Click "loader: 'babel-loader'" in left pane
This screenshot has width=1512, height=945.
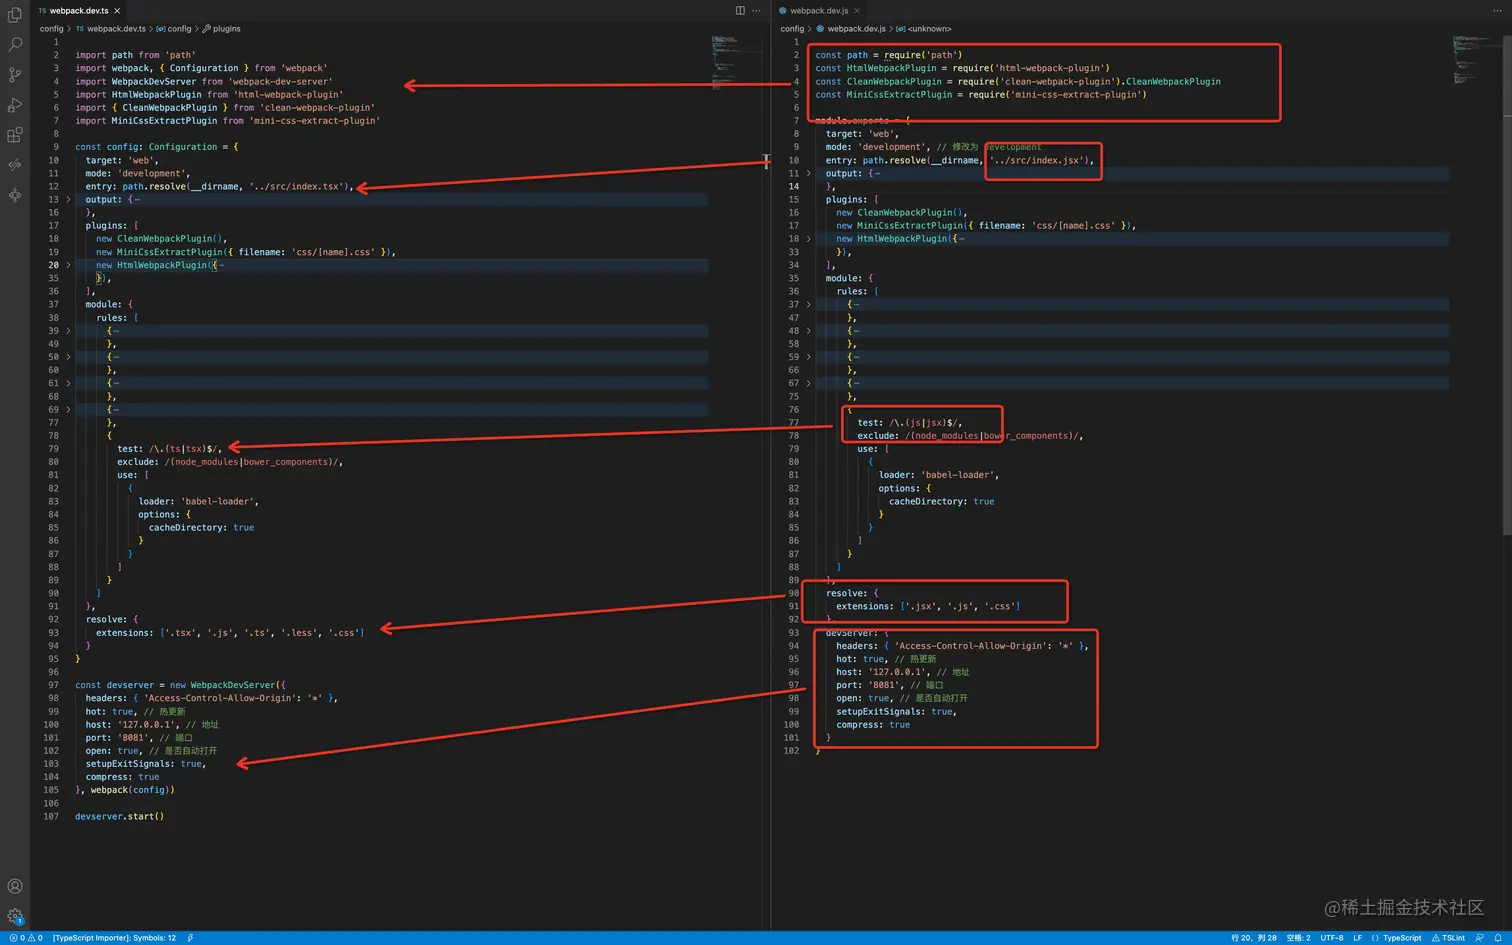pyautogui.click(x=198, y=501)
